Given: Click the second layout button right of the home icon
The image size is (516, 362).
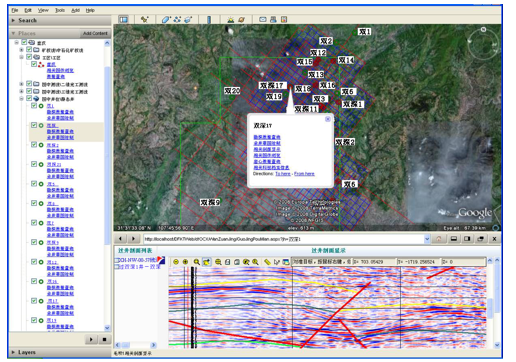Looking at the screenshot, I should 467,239.
